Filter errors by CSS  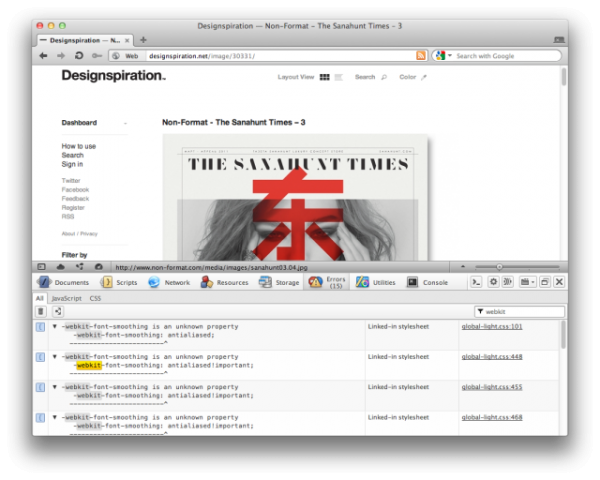95,298
